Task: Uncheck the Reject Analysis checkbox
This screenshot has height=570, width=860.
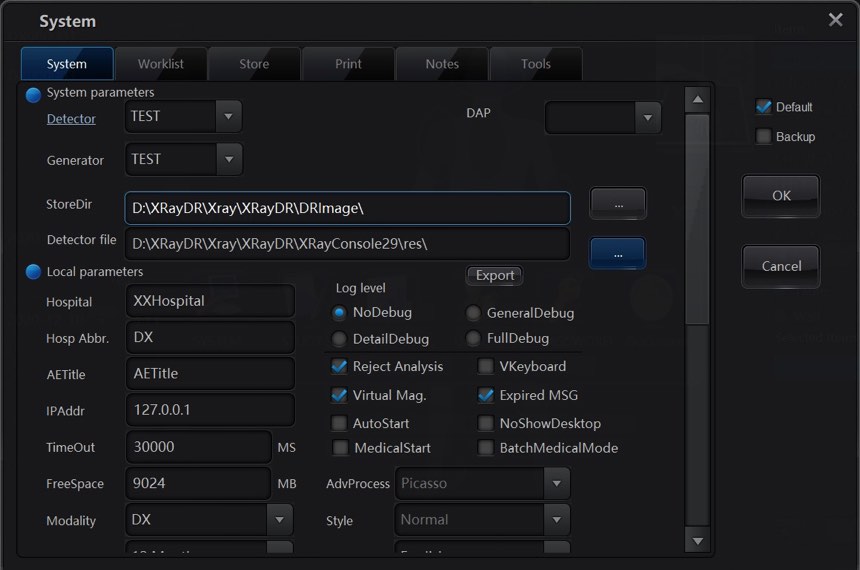Action: [x=340, y=366]
